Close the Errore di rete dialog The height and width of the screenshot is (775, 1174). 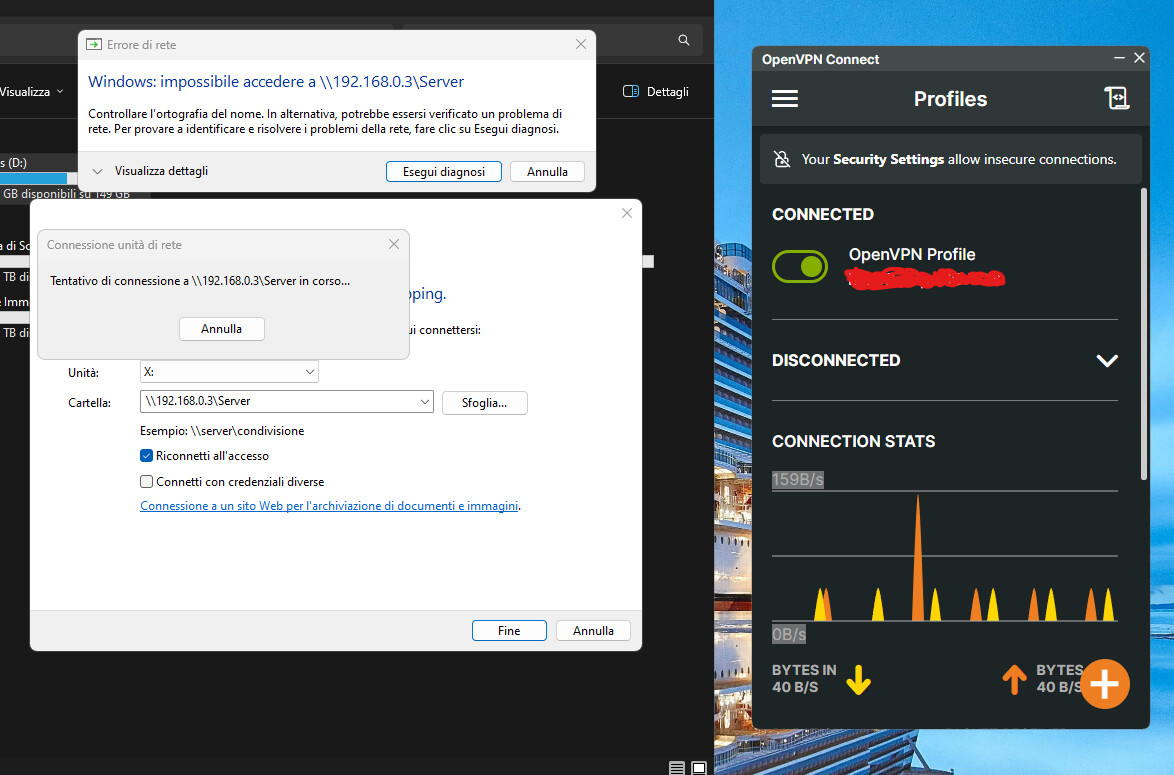pos(580,44)
